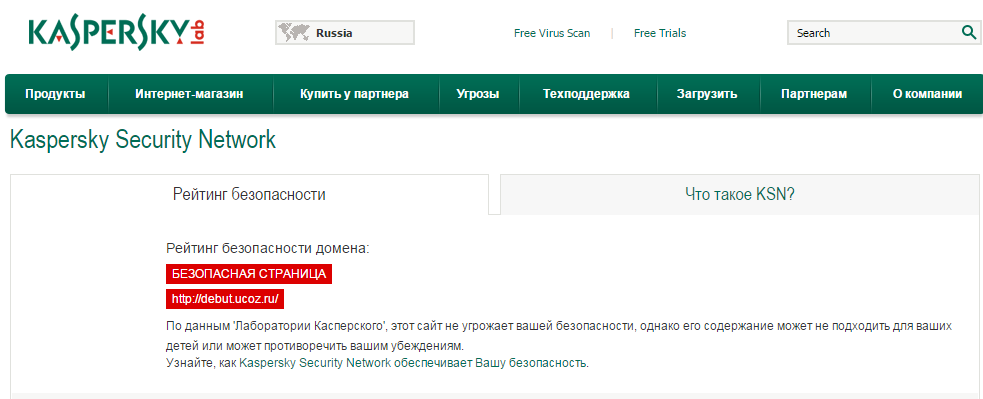Open the Загрузить menu item
Screen dimensions: 983x399
coord(707,94)
